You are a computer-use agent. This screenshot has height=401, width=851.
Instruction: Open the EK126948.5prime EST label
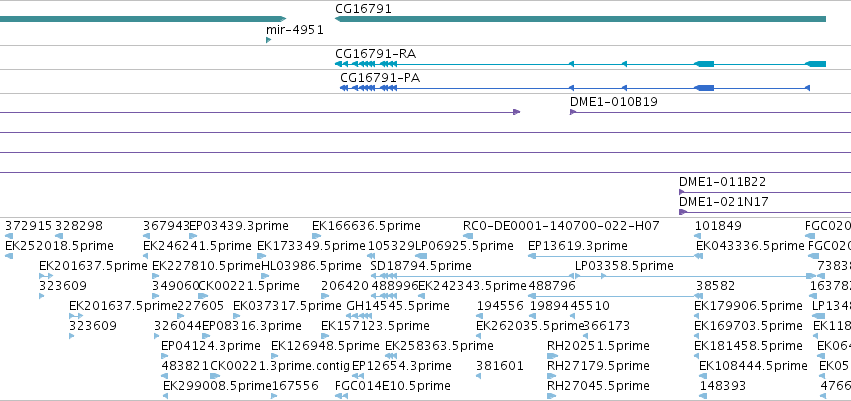pos(326,346)
